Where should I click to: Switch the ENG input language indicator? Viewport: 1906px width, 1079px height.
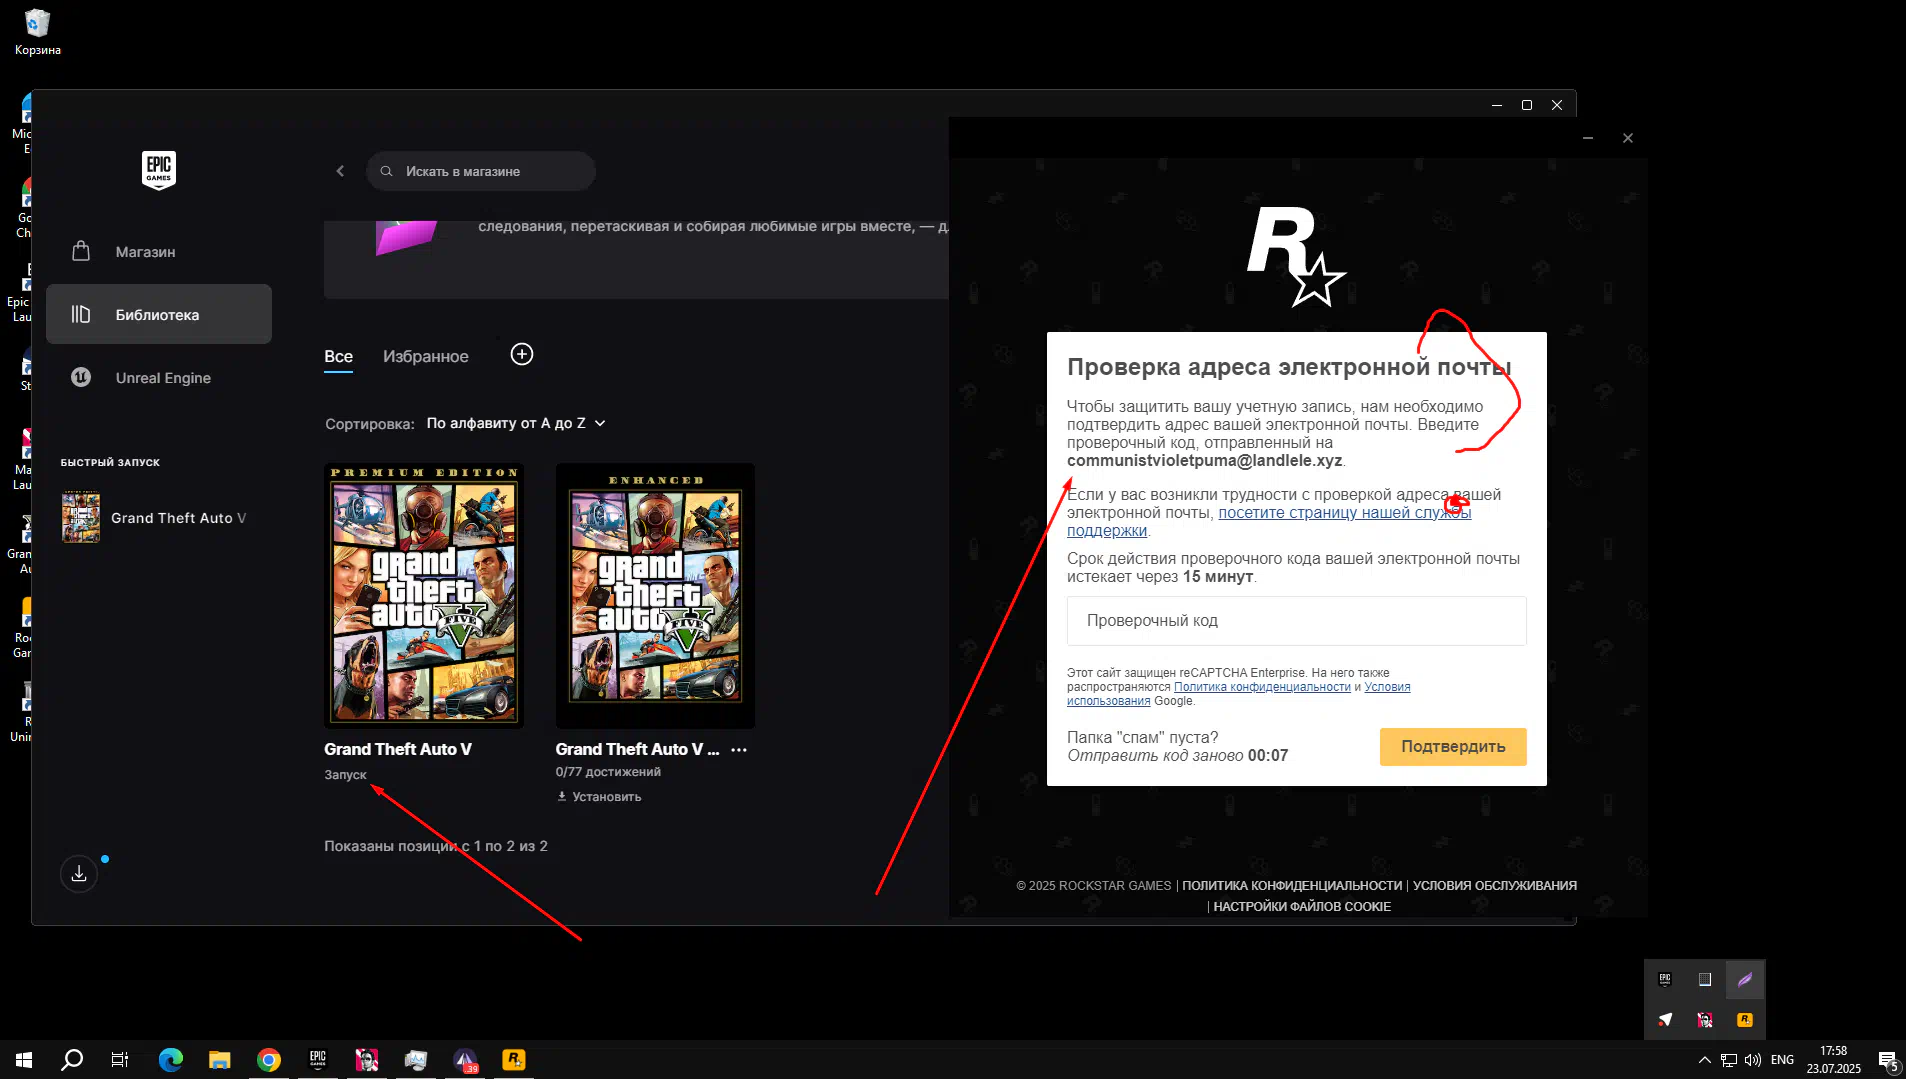[1782, 1059]
